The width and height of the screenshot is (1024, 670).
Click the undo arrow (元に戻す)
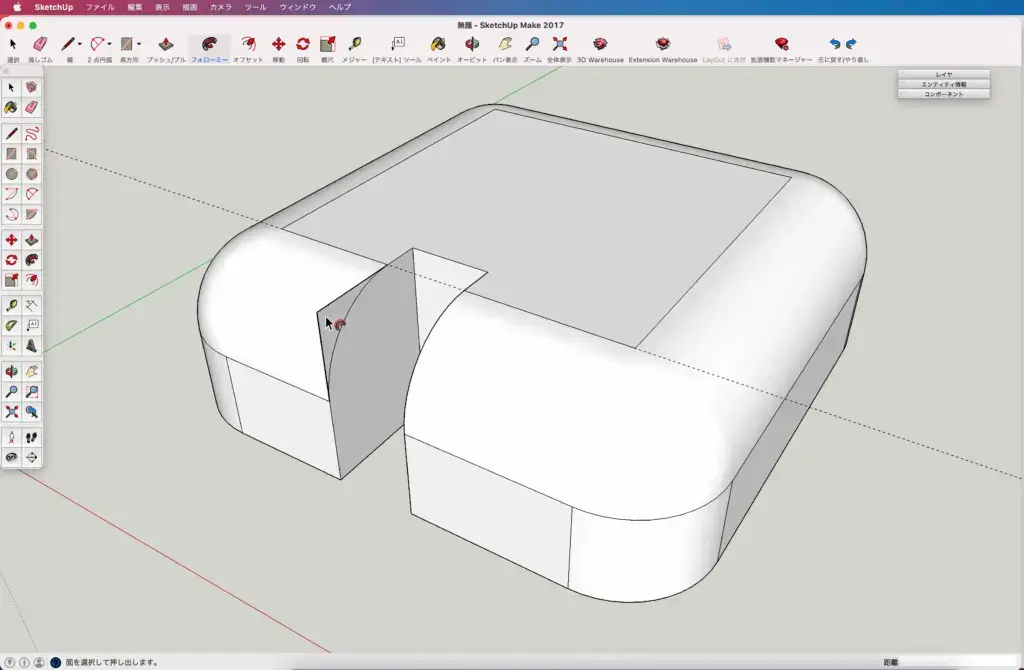(835, 44)
